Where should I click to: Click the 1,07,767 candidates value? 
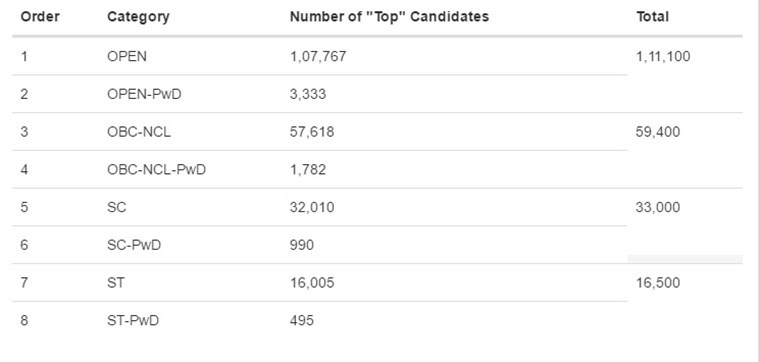(318, 57)
